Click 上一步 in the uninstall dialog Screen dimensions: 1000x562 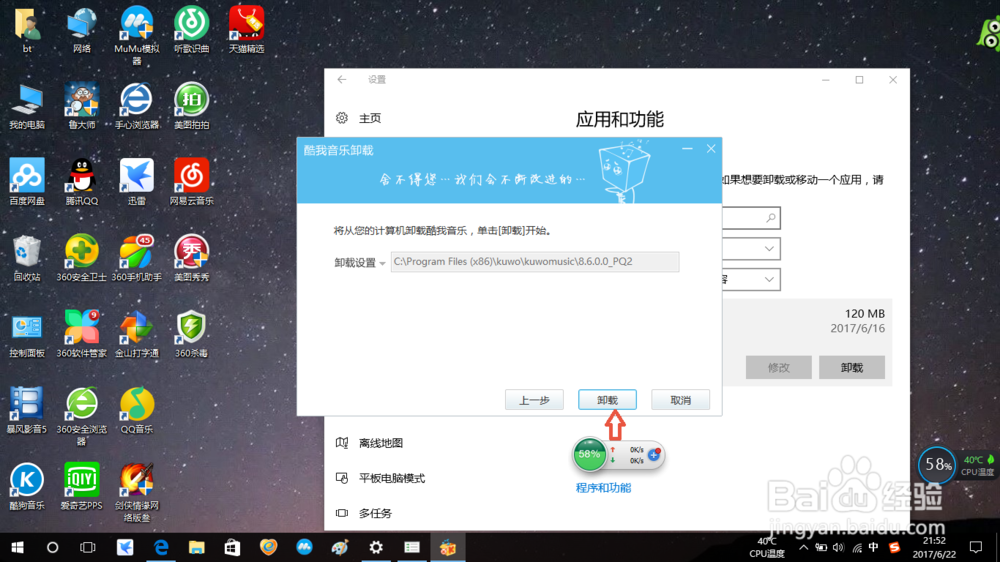point(534,400)
